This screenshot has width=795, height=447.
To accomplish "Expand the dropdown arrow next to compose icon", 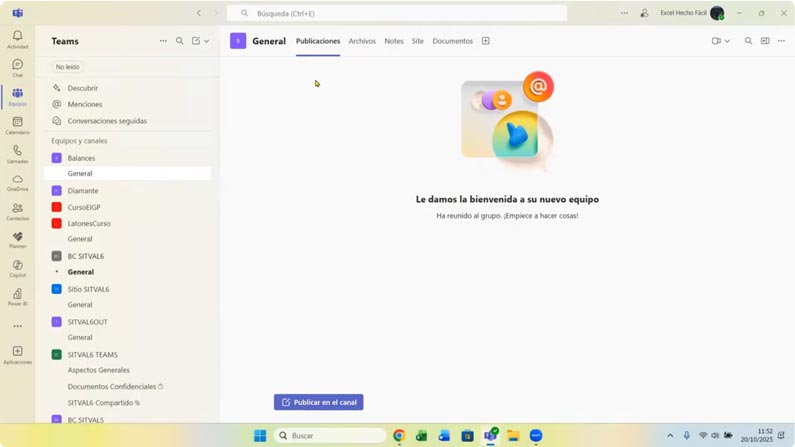I will click(x=206, y=41).
